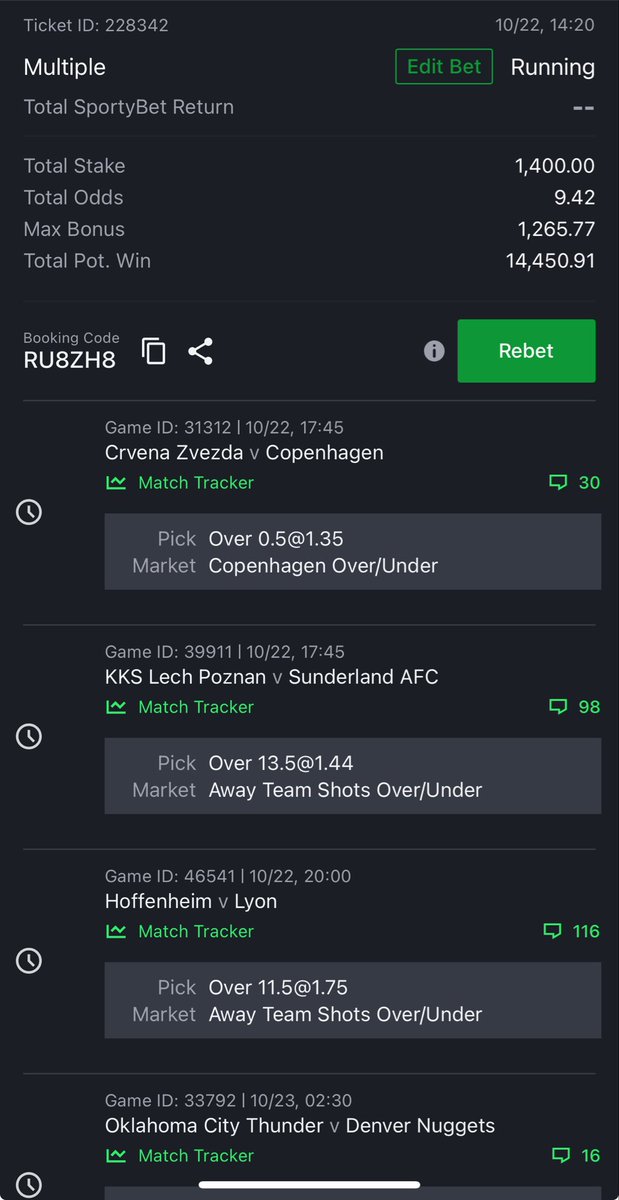Select the Over 13.5@1.44 pick box
619x1200 pixels.
click(x=353, y=776)
